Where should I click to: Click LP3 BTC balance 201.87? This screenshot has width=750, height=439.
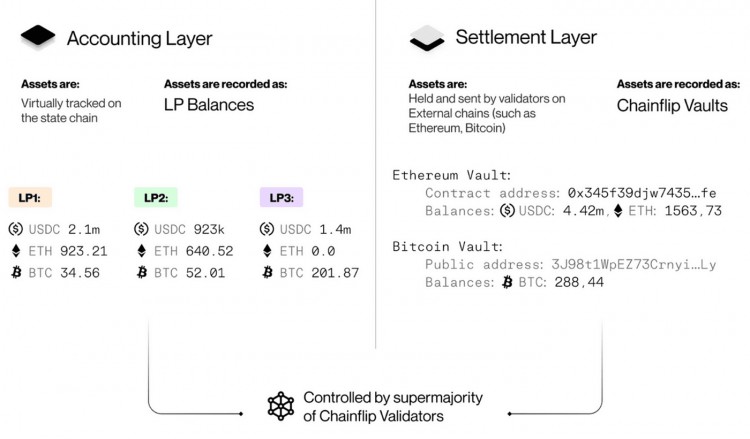click(335, 273)
